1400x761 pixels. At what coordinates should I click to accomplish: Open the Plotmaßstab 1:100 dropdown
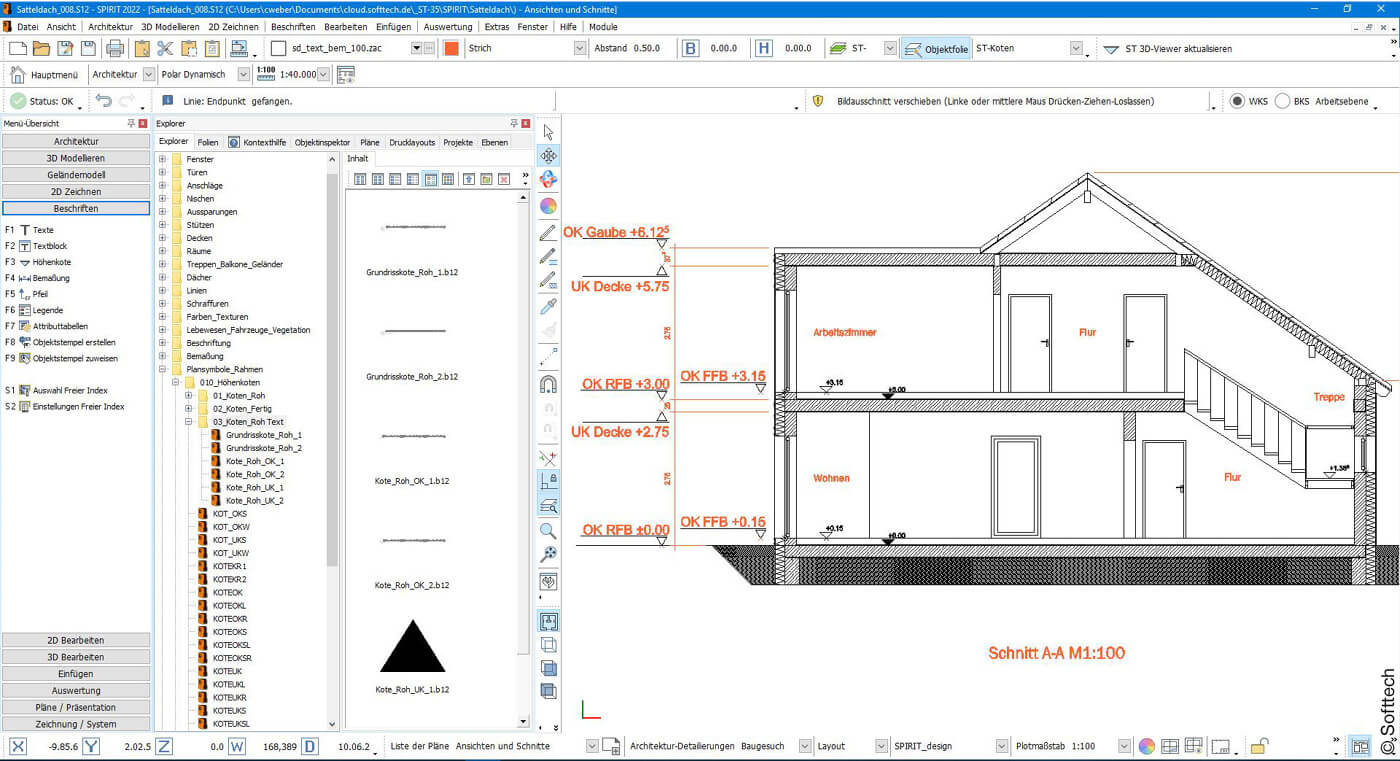pos(1124,746)
